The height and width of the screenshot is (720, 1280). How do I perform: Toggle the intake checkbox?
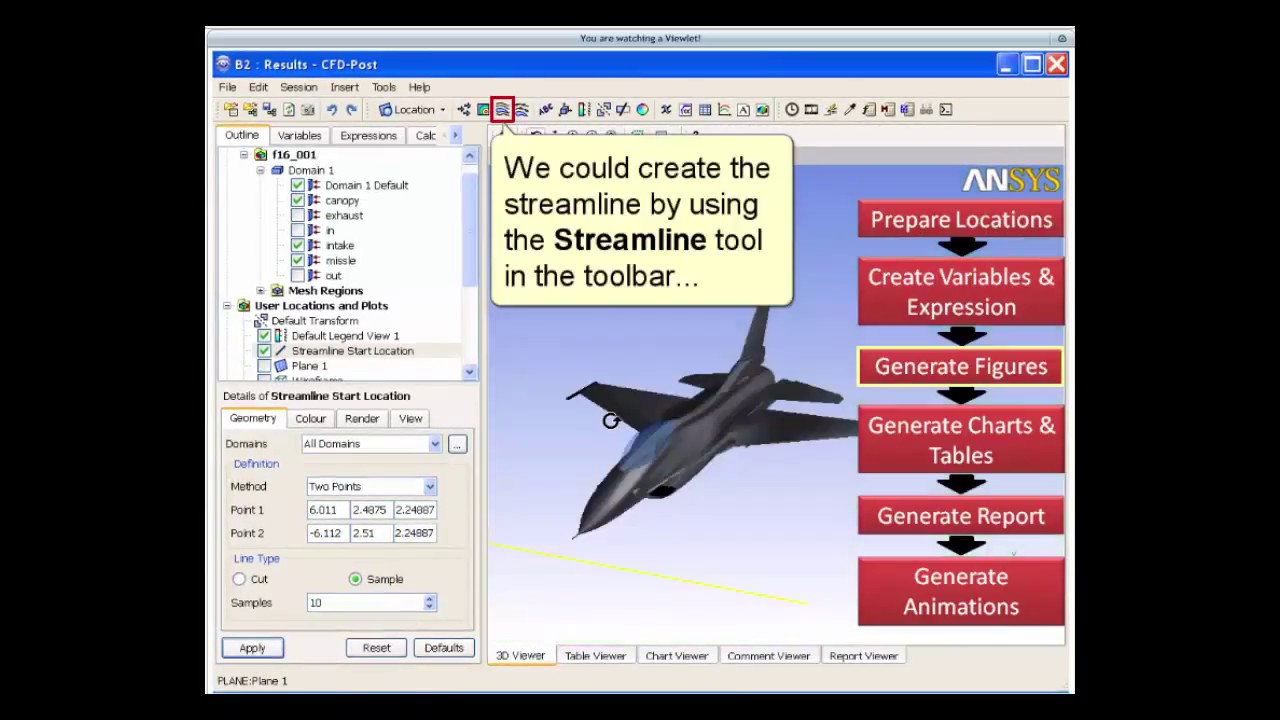(x=297, y=245)
